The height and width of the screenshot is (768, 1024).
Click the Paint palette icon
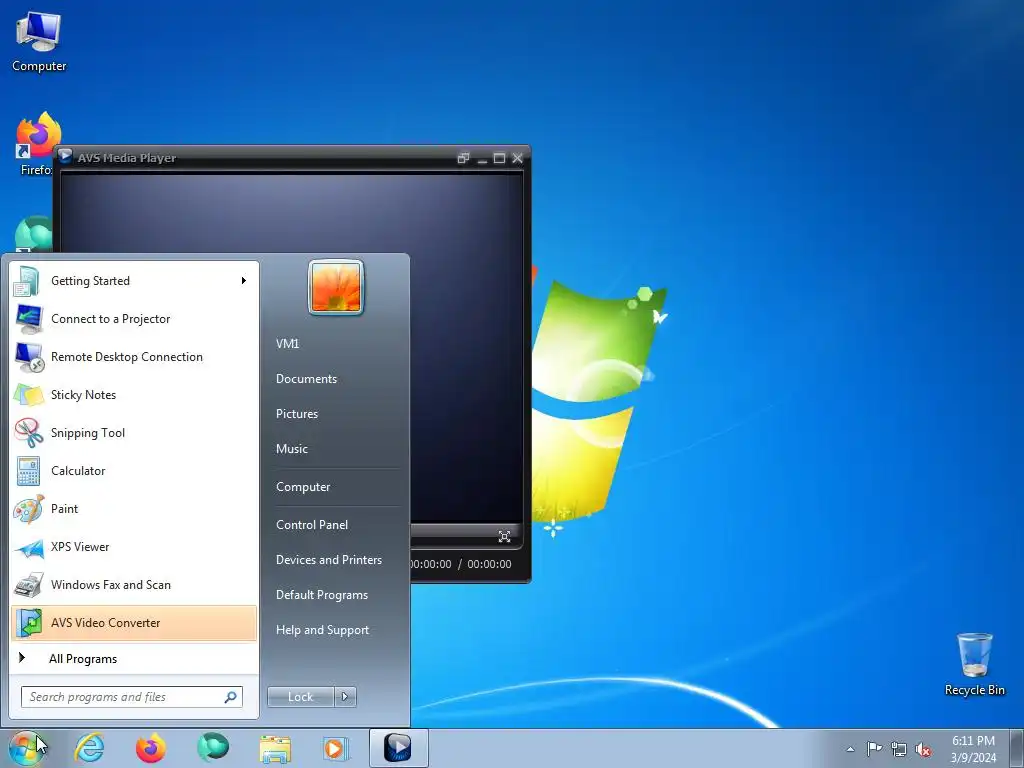pos(29,509)
